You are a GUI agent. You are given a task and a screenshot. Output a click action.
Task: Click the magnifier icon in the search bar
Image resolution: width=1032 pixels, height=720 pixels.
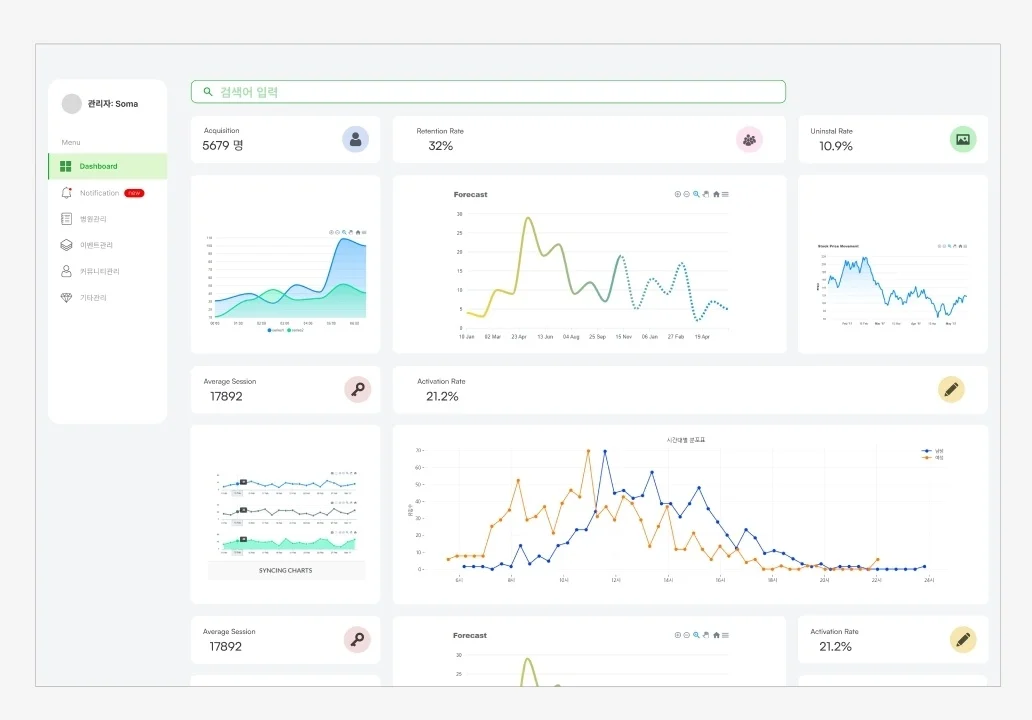(207, 91)
